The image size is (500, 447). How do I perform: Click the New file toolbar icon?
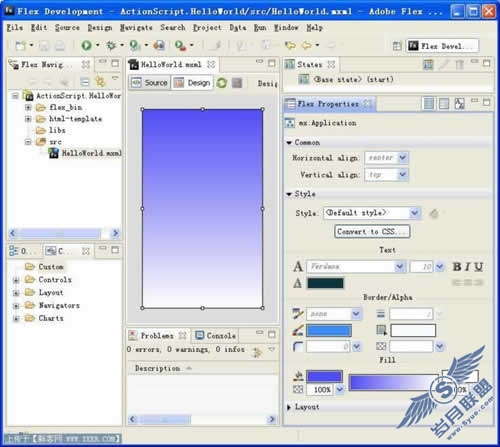21,45
